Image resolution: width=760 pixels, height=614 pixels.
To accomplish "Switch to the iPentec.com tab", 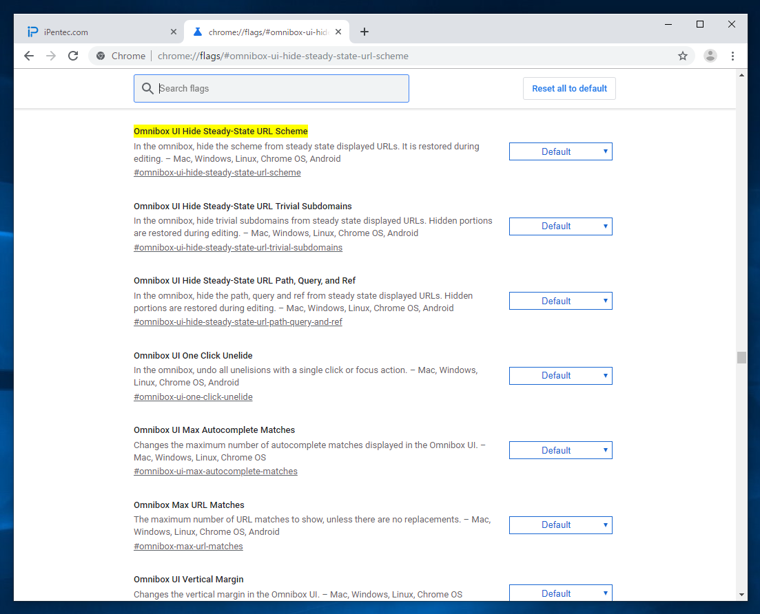I will 99,32.
